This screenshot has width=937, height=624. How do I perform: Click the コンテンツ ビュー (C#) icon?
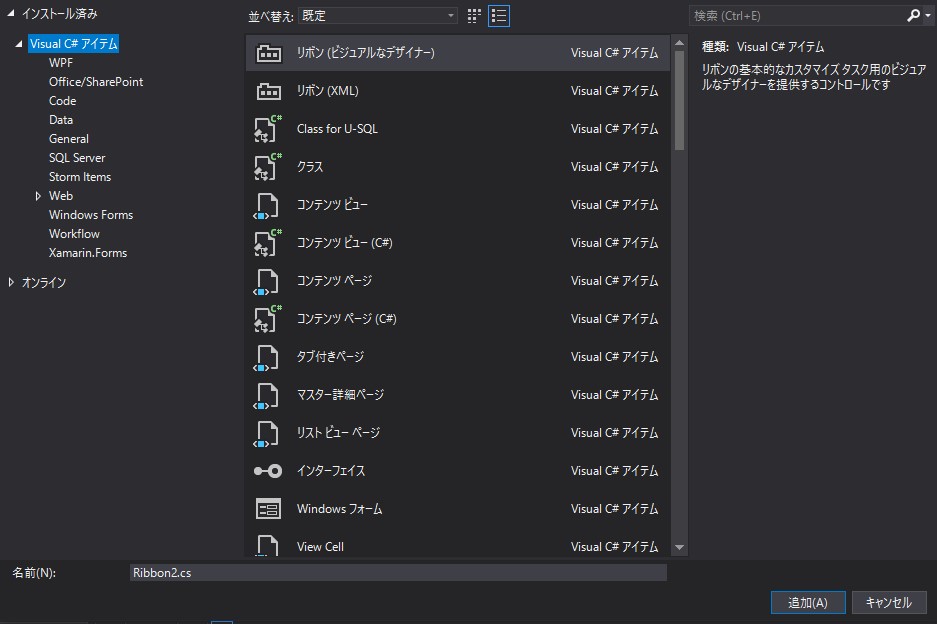(267, 243)
